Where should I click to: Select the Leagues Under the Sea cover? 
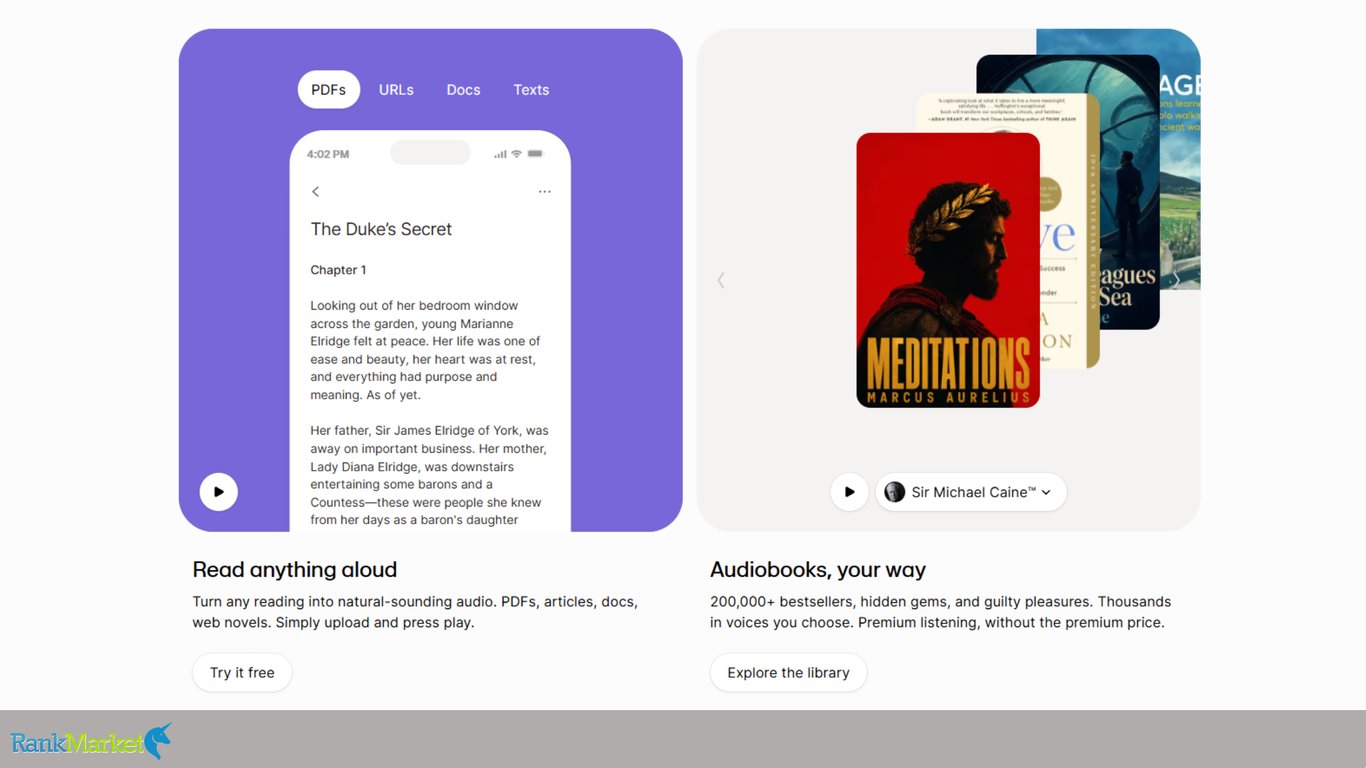tap(1130, 192)
